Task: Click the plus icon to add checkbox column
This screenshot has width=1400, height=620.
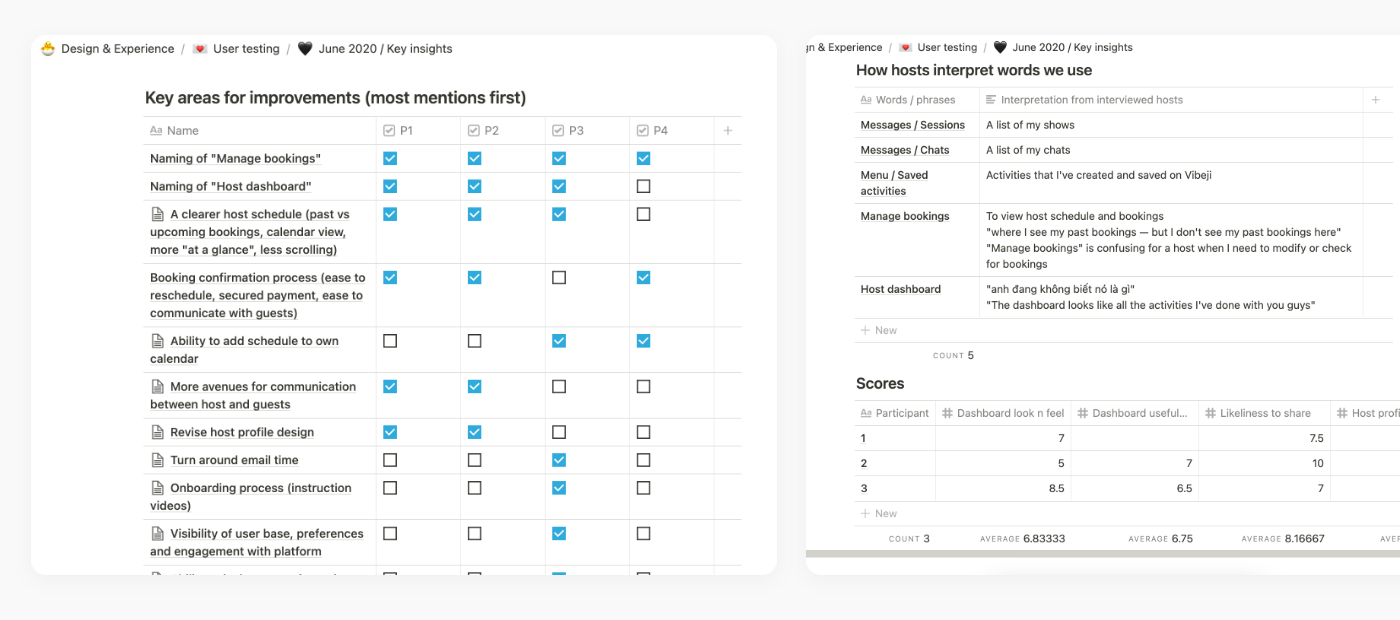Action: (727, 130)
